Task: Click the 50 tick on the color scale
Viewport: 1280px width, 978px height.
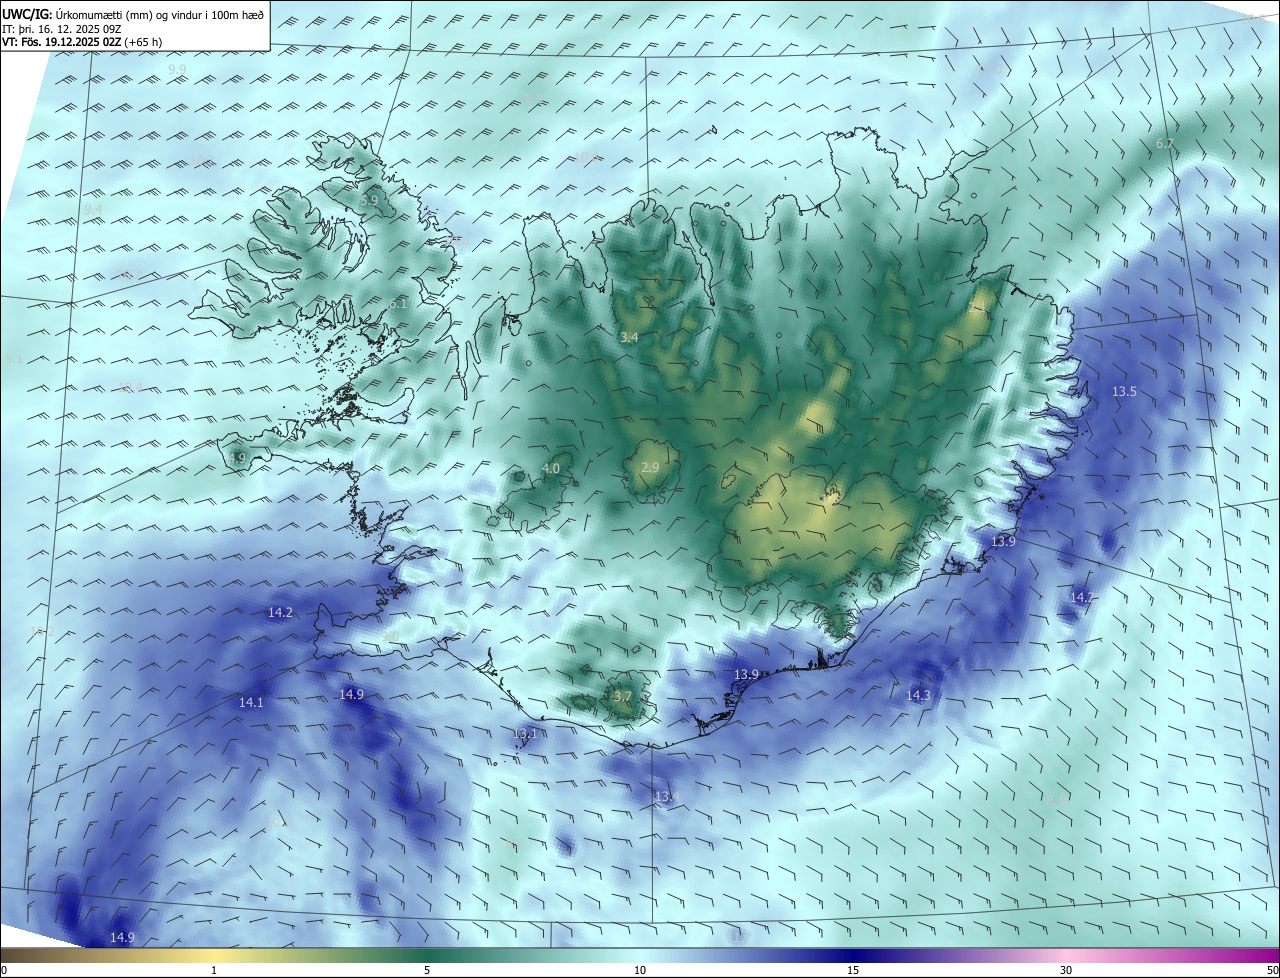Action: click(1272, 970)
